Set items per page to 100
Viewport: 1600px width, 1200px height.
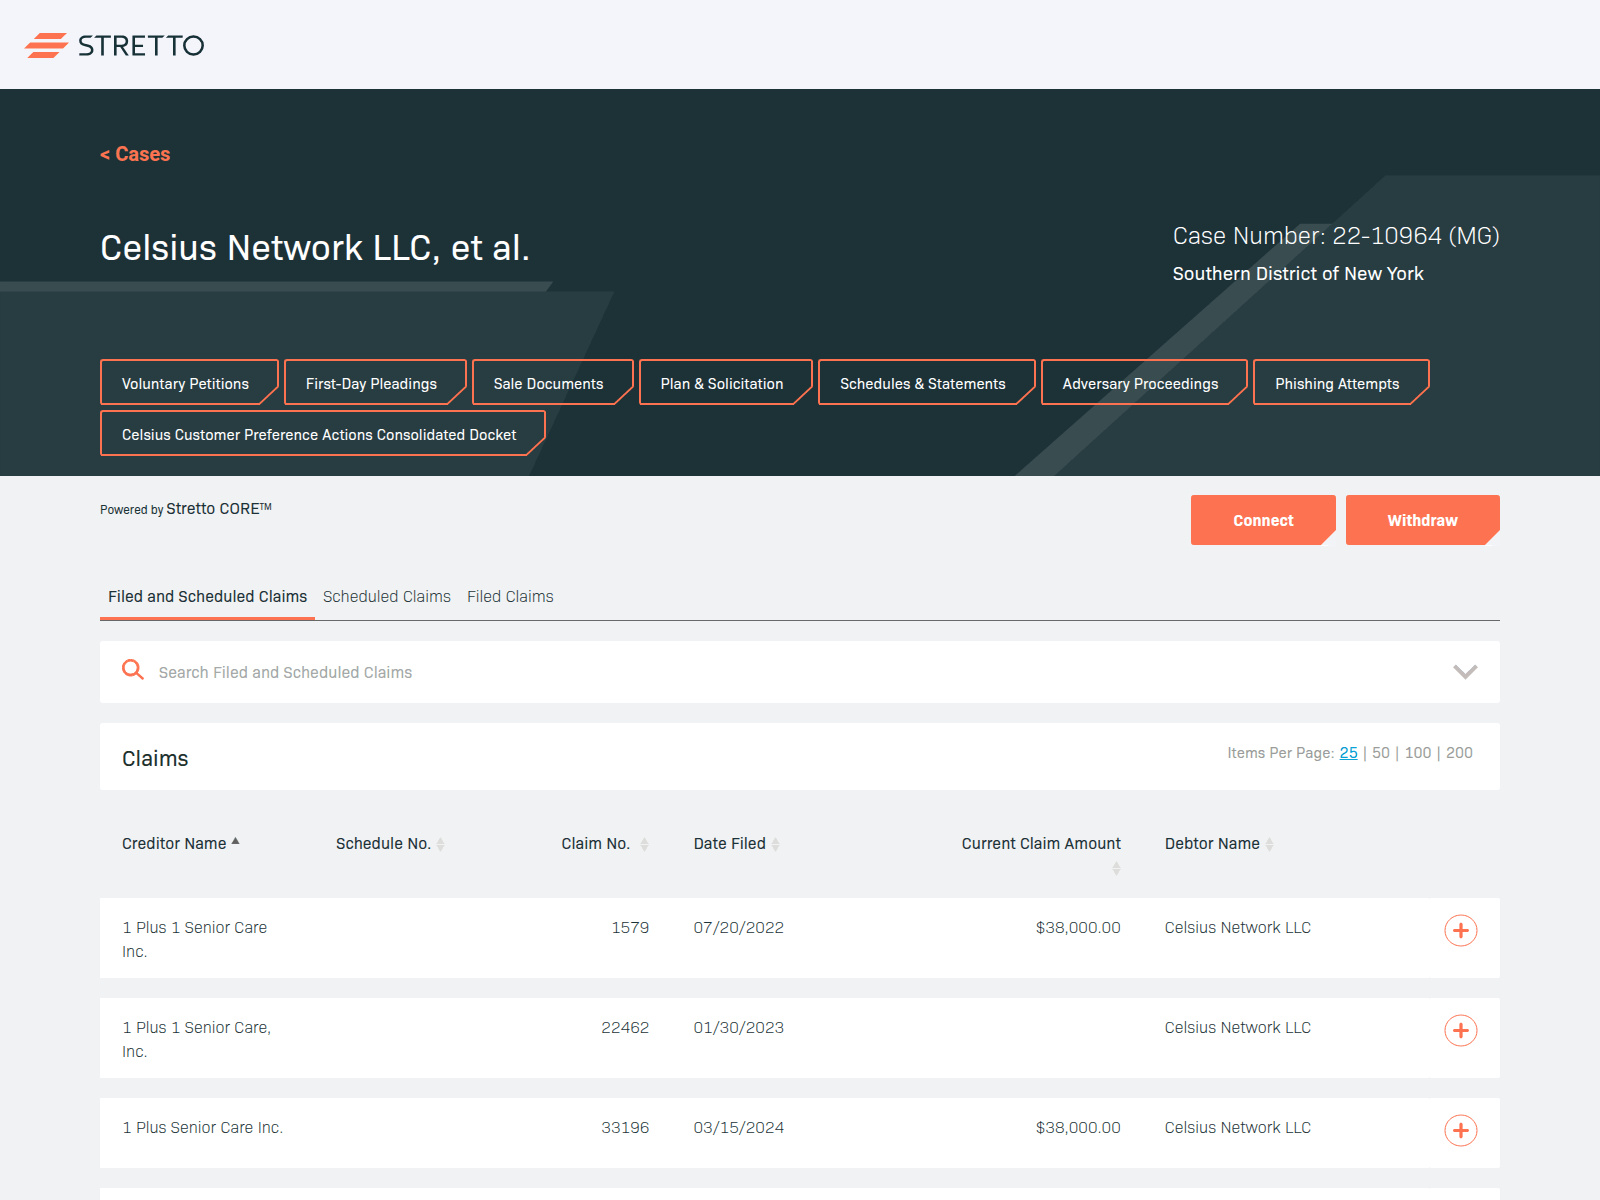1418,753
